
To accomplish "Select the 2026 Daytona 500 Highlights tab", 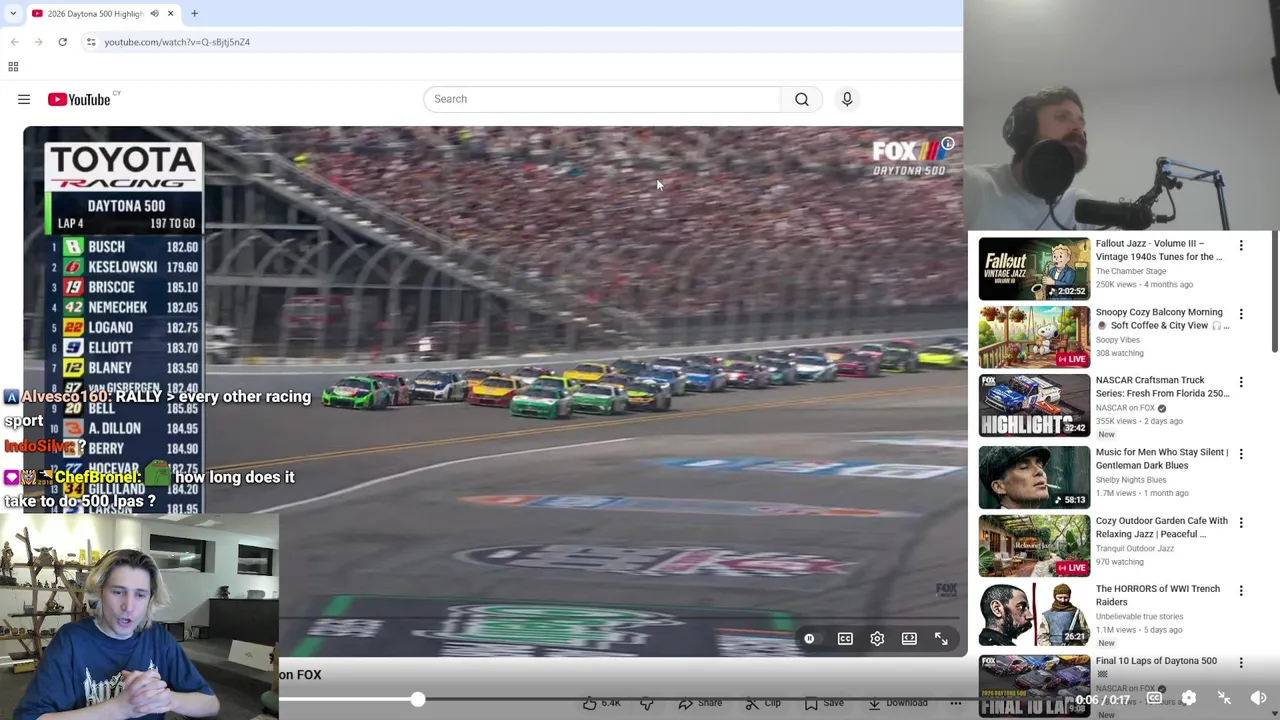I will (x=95, y=13).
